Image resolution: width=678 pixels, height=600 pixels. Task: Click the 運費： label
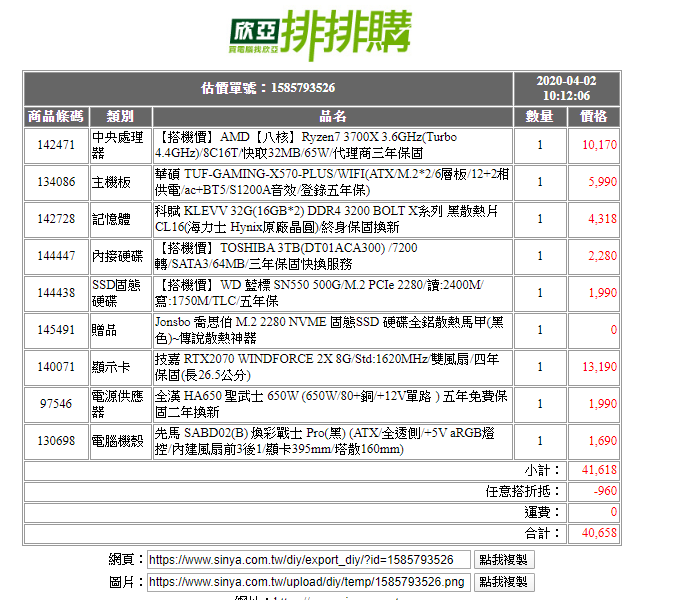coord(542,512)
